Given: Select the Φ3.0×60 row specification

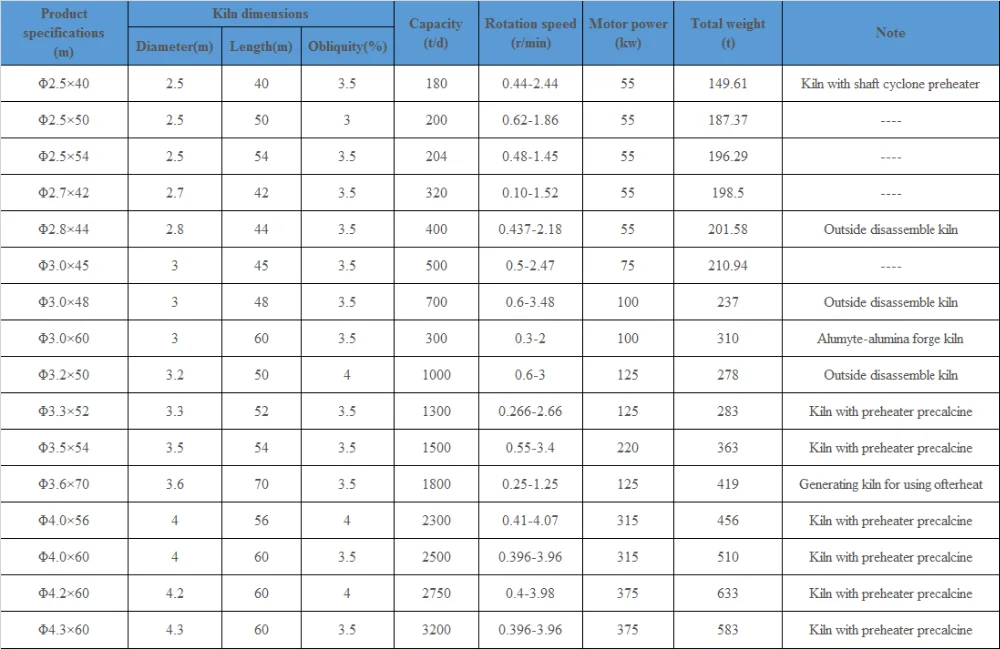Looking at the screenshot, I should 64,339.
